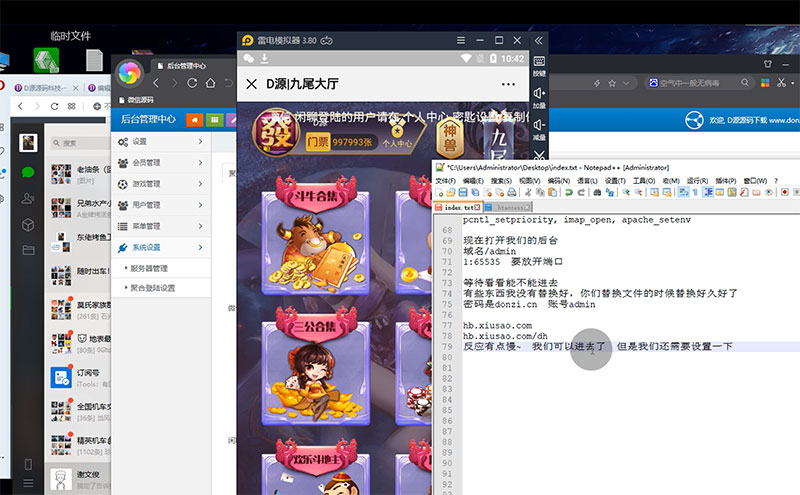Save the file with Notepad++ Save icon
Viewport: 800px width, 495px height.
[x=463, y=192]
